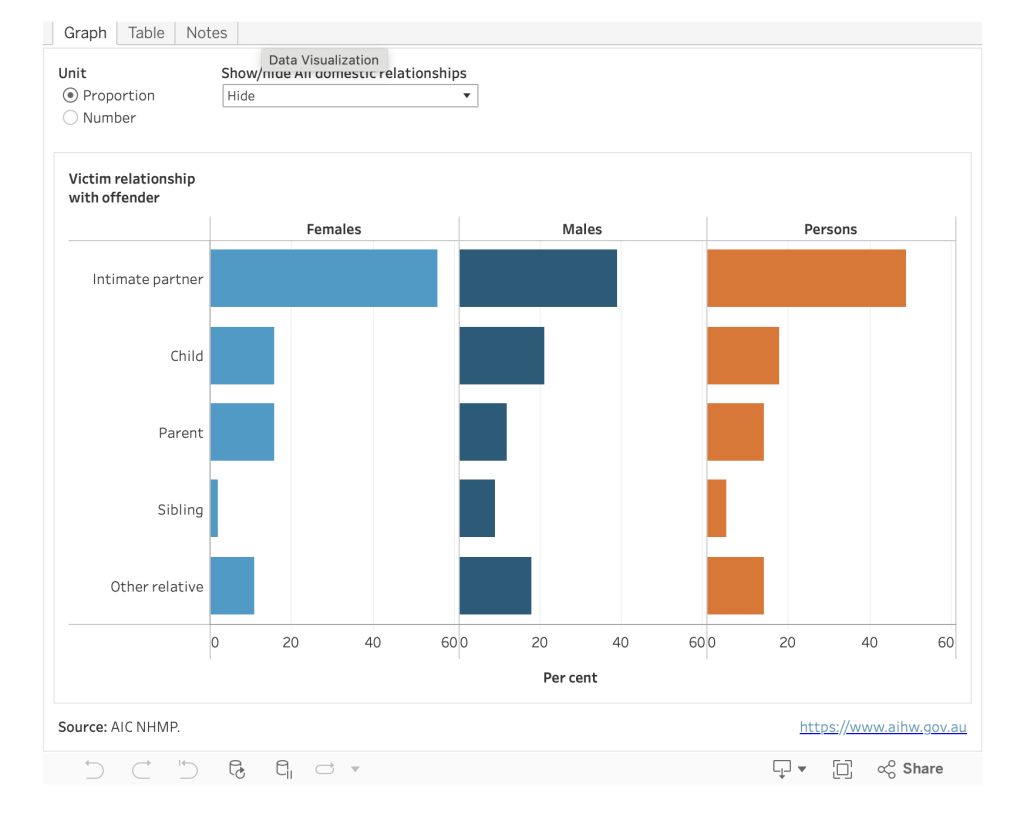Viewport: 1024px width, 824px height.
Task: Select the Proportion radio button
Action: (x=70, y=96)
